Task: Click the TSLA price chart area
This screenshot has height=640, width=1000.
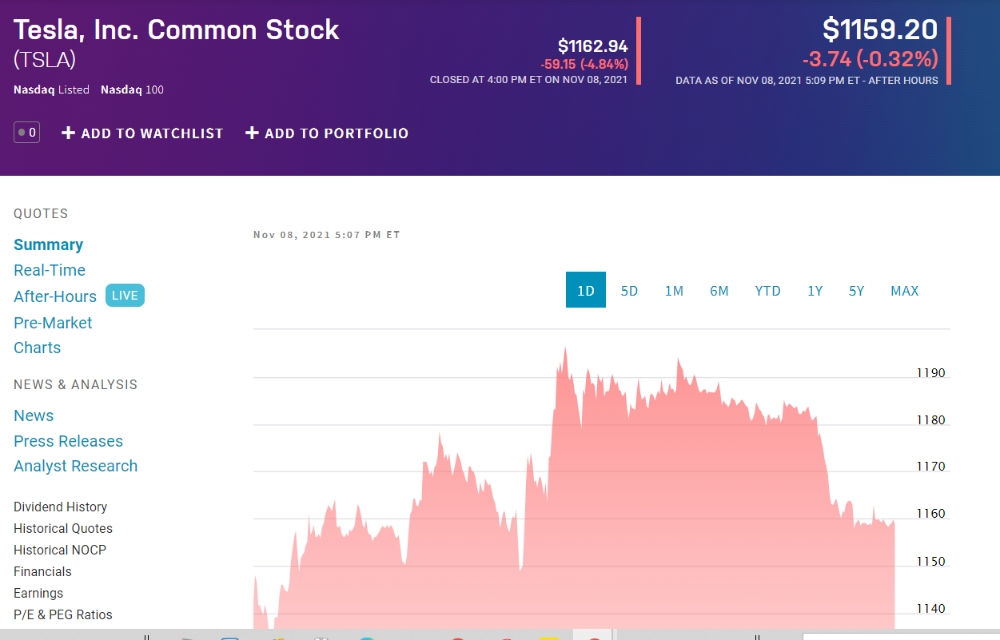Action: (x=600, y=500)
